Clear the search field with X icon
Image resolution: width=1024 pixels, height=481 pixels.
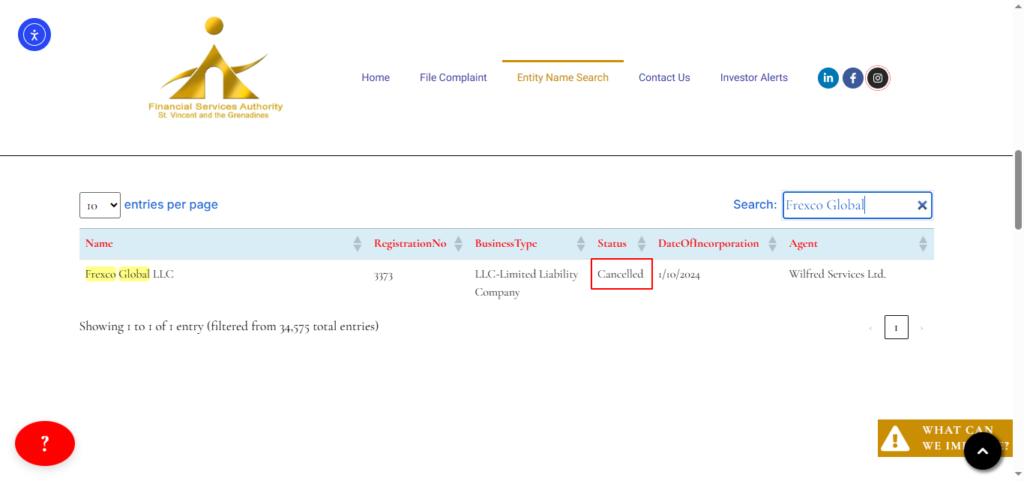[x=922, y=205]
